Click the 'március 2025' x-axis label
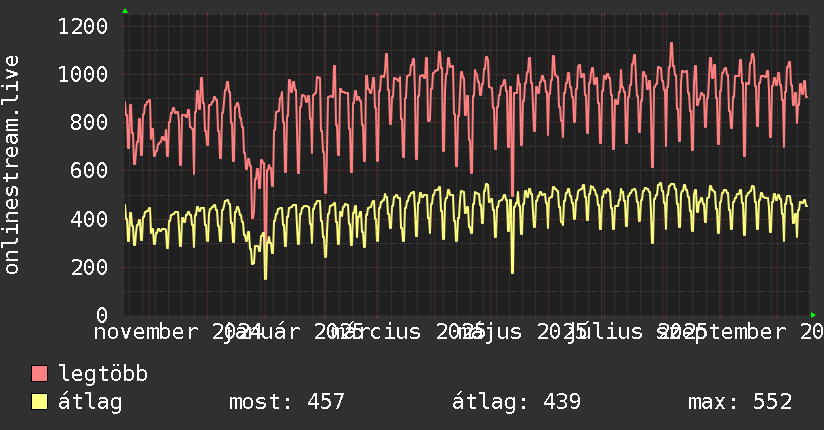The height and width of the screenshot is (430, 824). pyautogui.click(x=409, y=332)
